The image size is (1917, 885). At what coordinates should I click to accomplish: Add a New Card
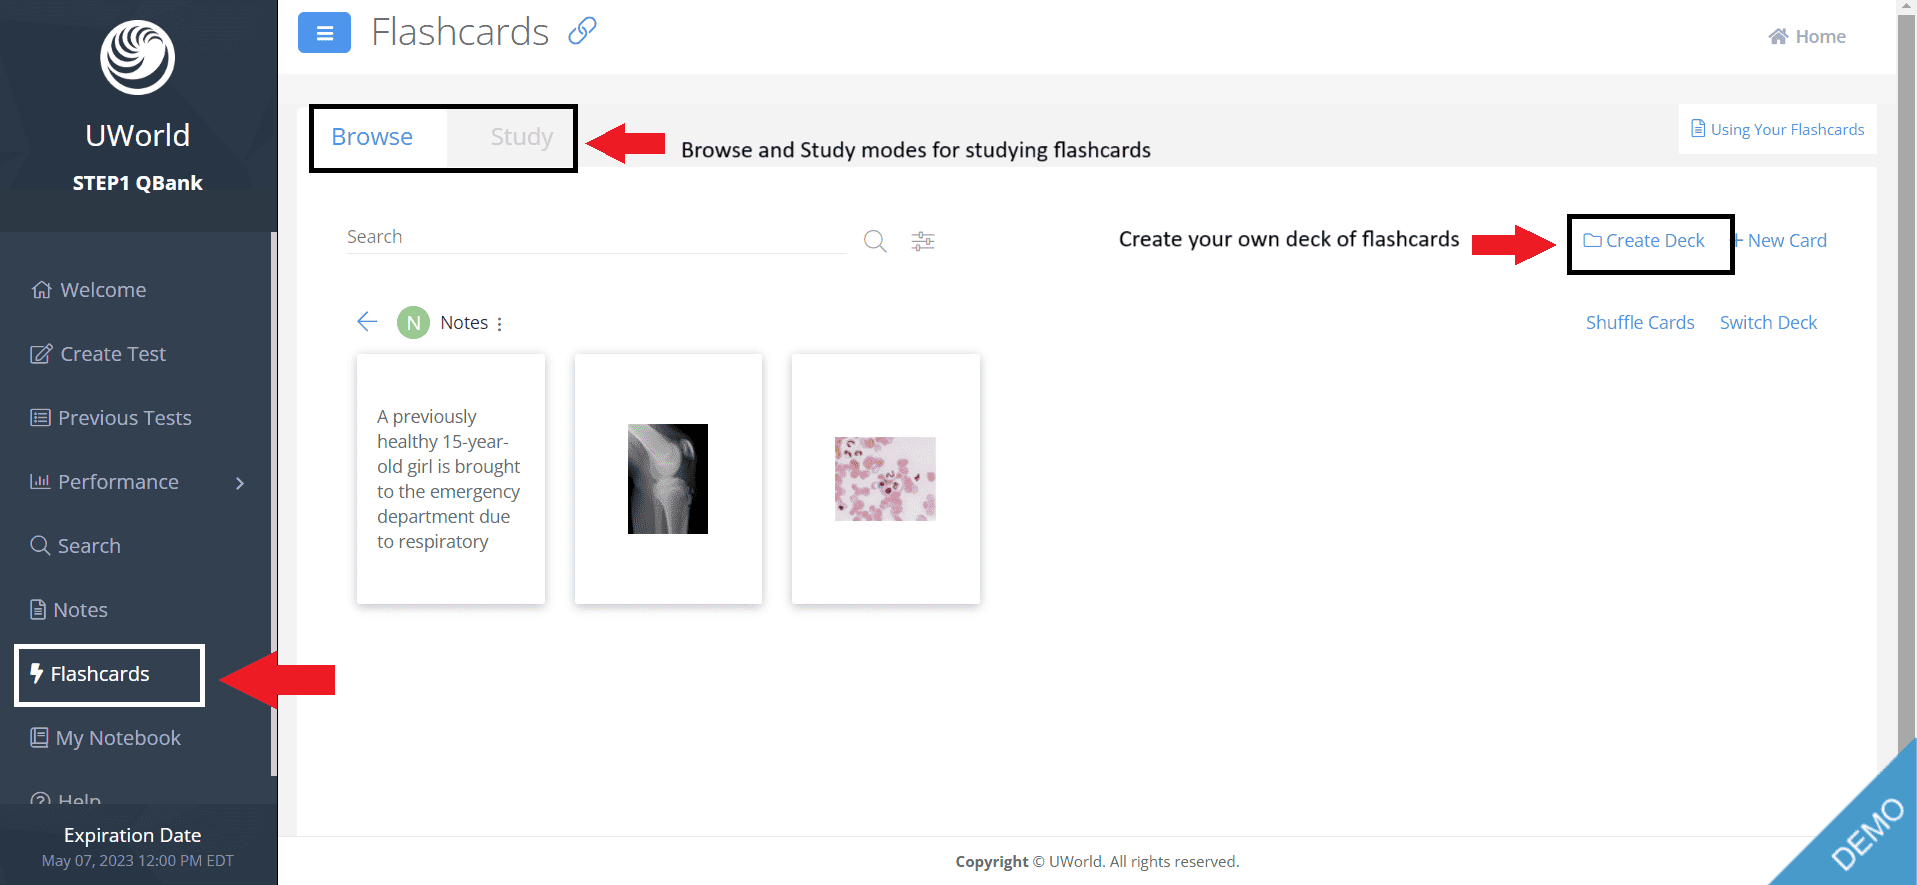[x=1781, y=241]
